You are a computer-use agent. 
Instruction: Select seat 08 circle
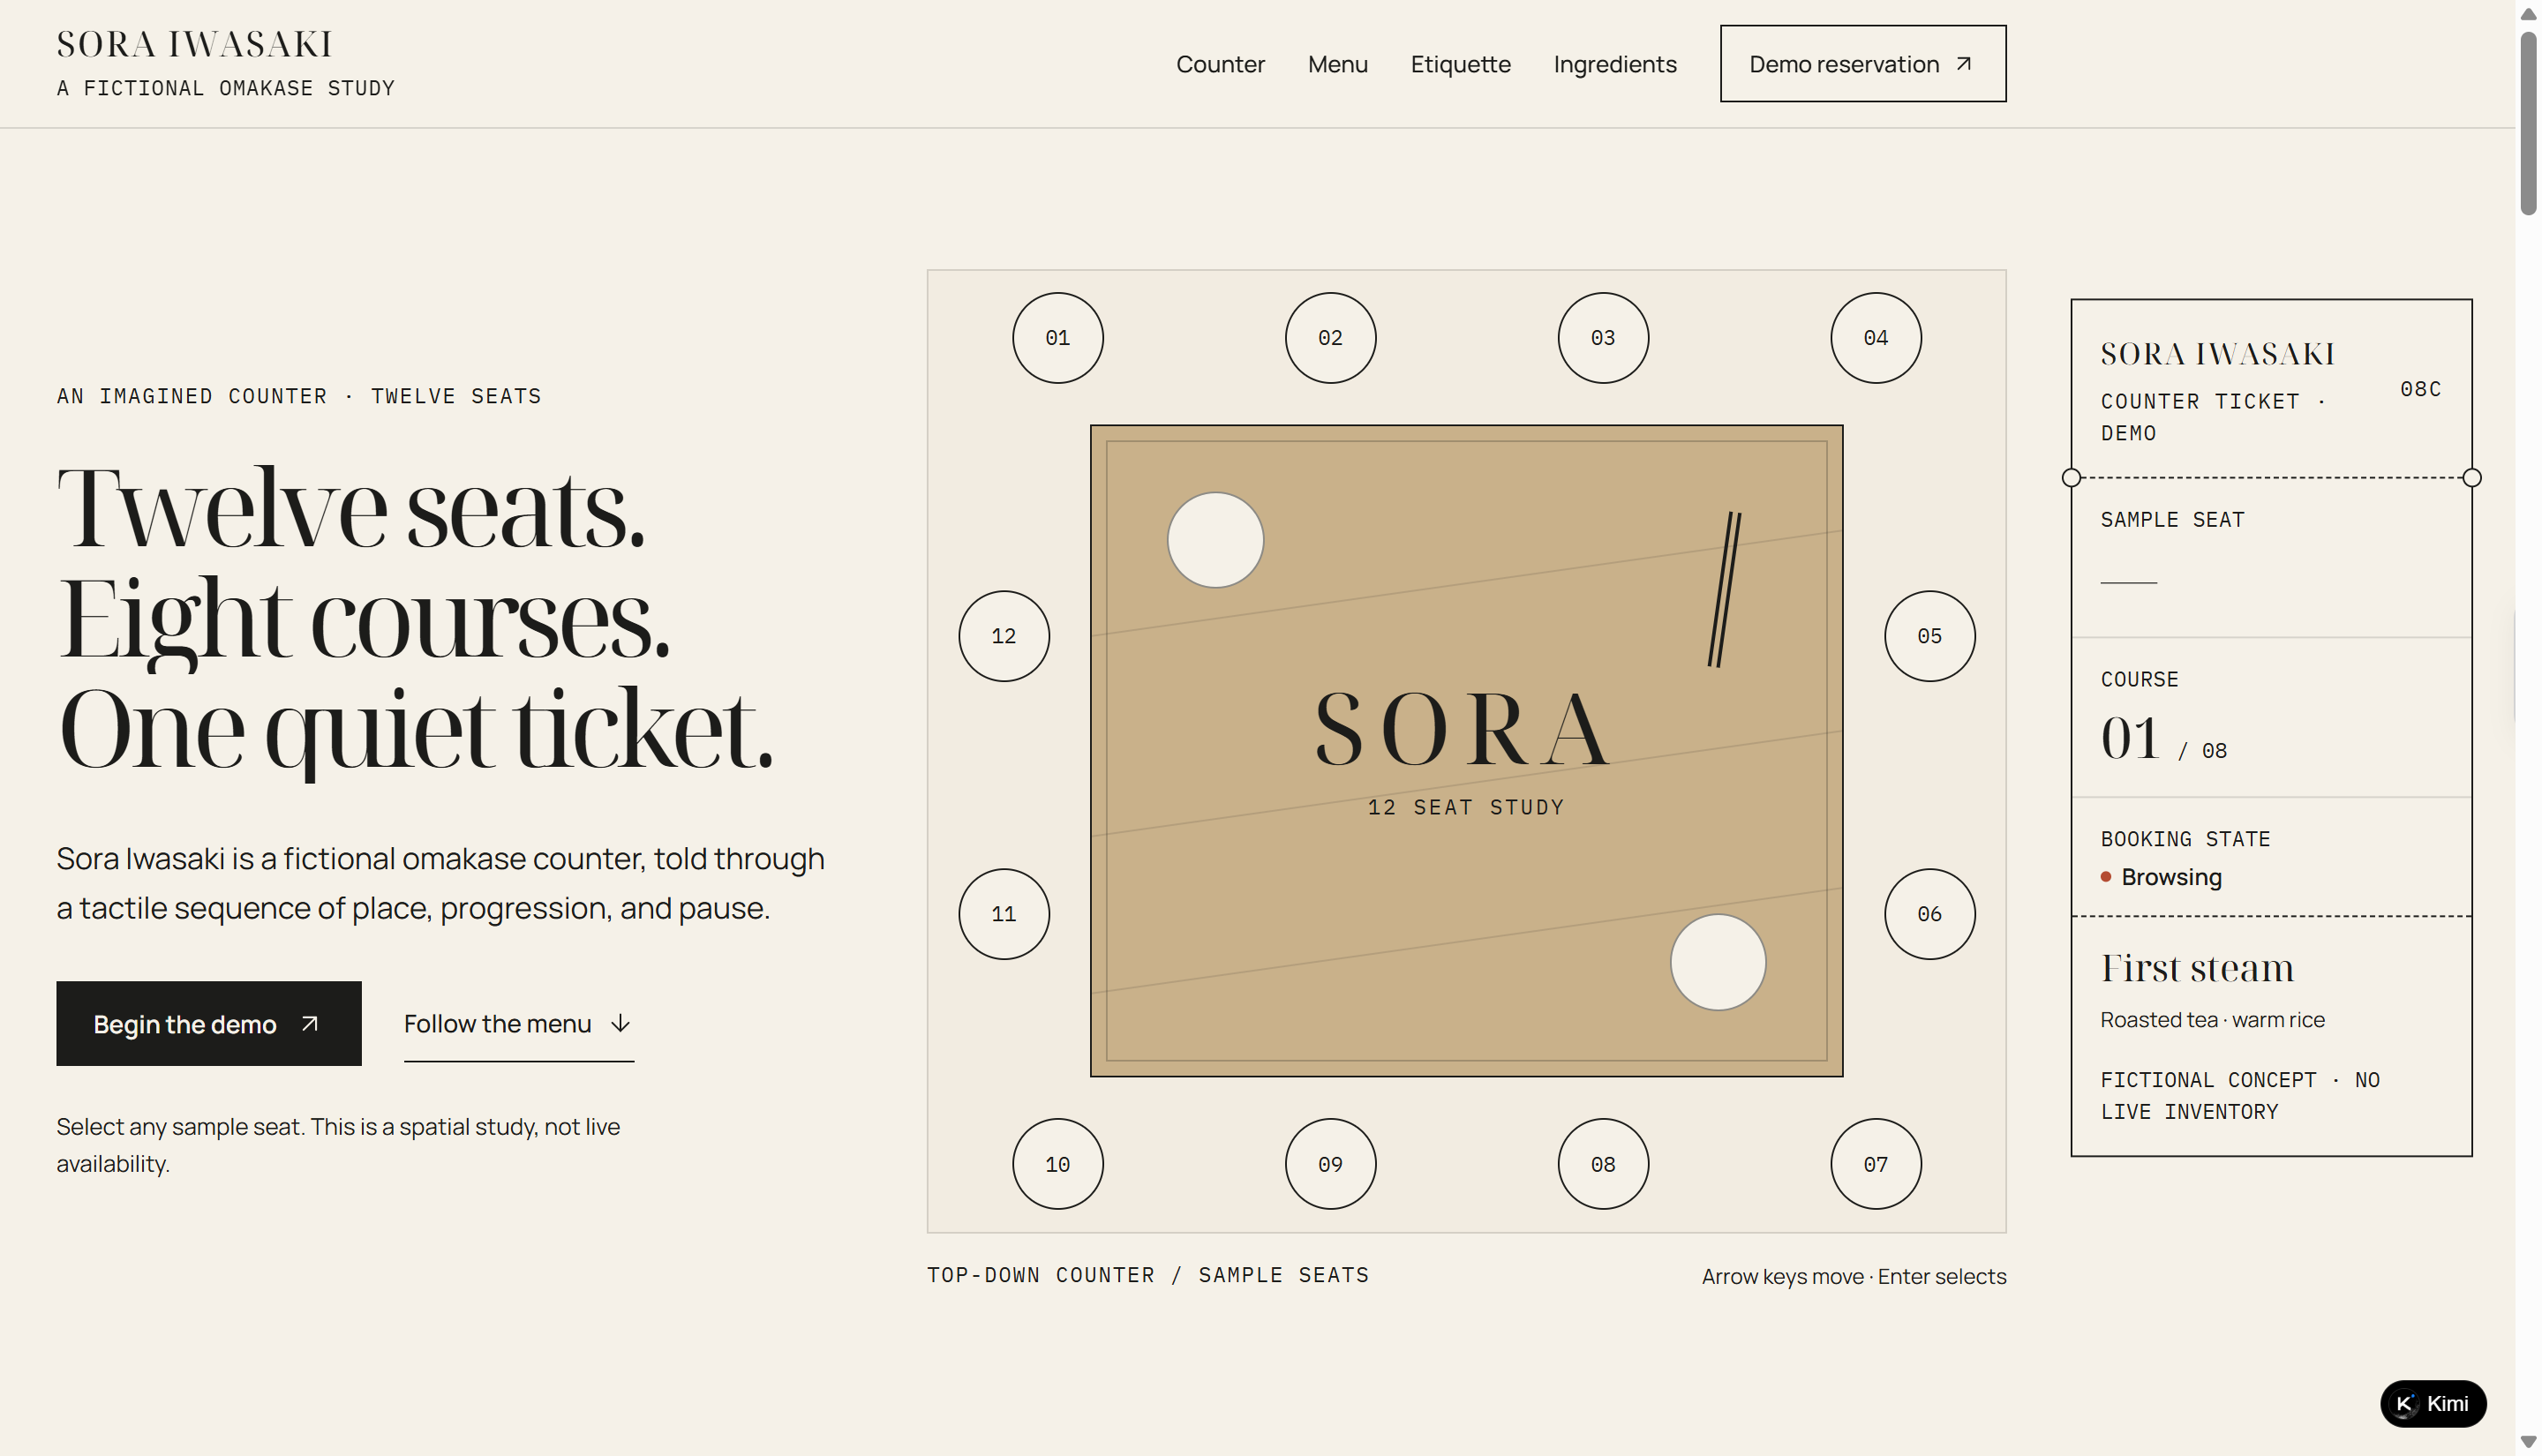pos(1603,1164)
